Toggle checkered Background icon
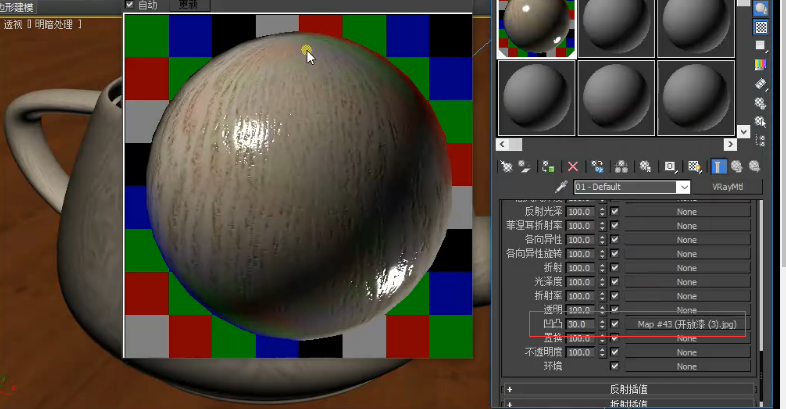This screenshot has width=786, height=409. (761, 27)
